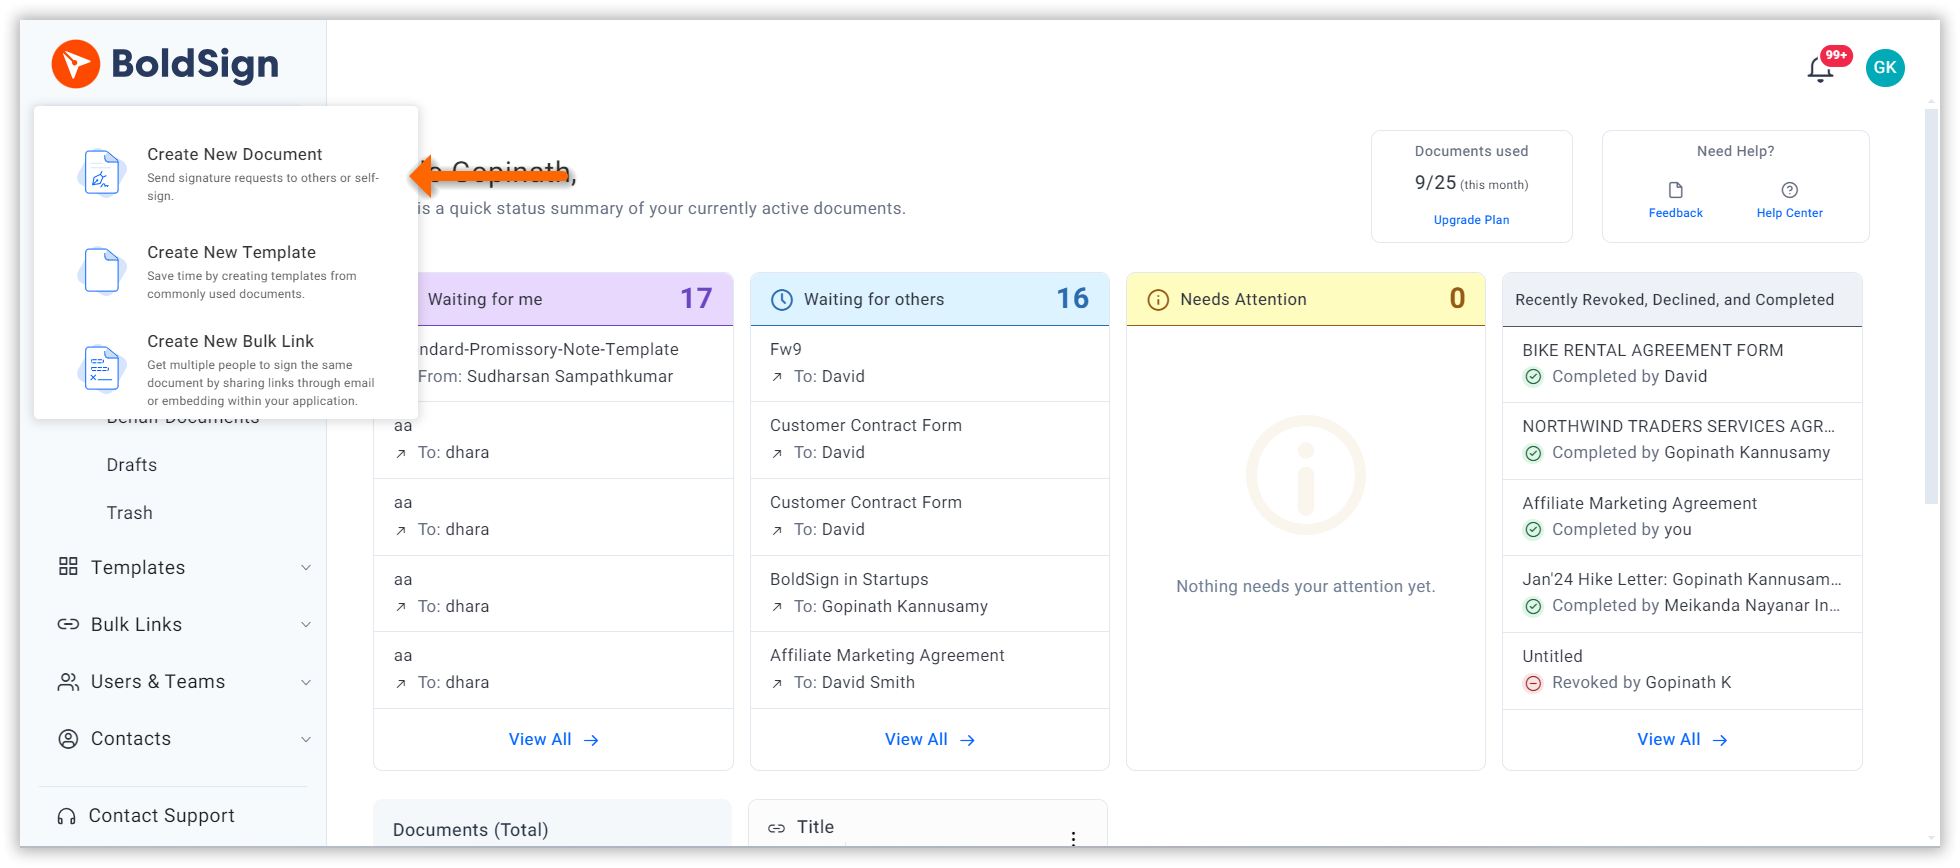Screen dimensions: 1960x868
Task: Open the Help Center link
Action: [1790, 213]
